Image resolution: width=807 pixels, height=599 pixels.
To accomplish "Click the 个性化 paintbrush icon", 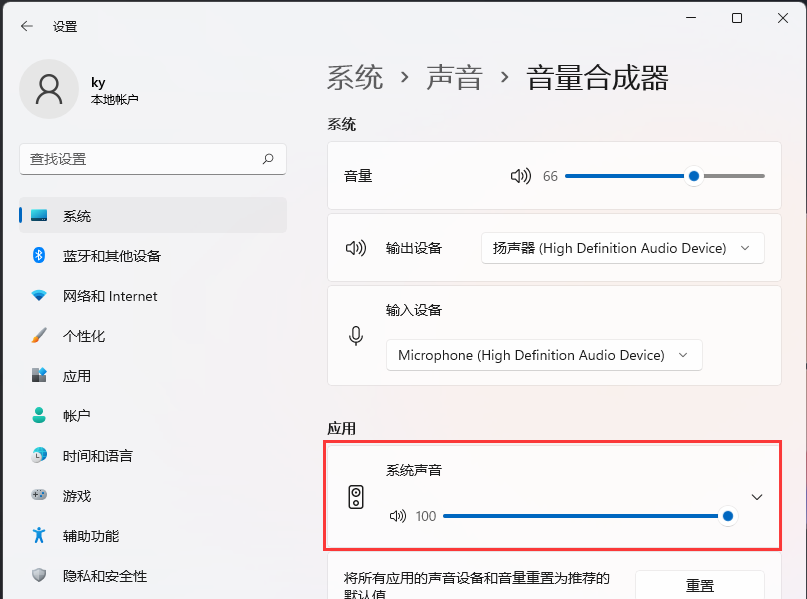I will click(x=38, y=336).
